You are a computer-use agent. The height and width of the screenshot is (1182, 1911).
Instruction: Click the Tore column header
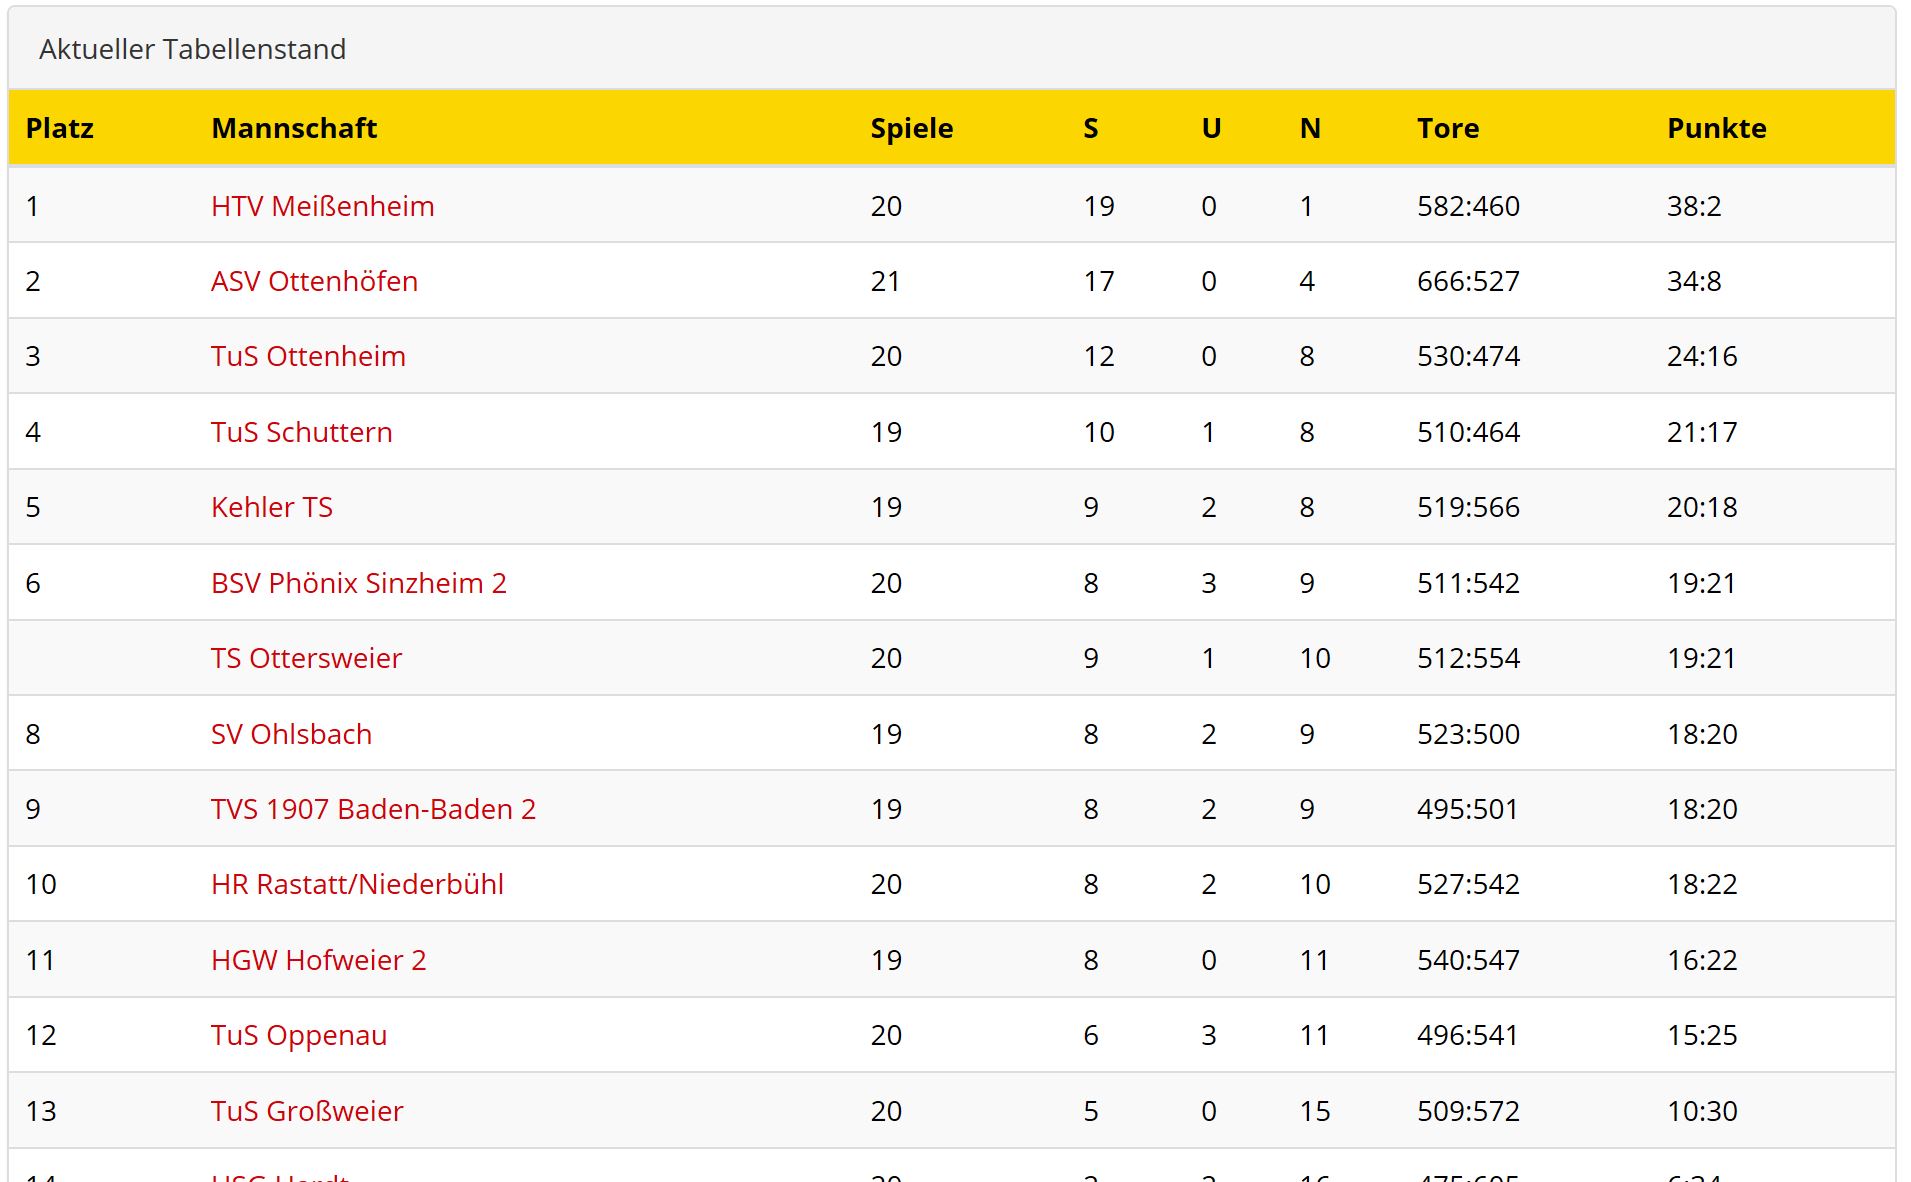coord(1447,128)
